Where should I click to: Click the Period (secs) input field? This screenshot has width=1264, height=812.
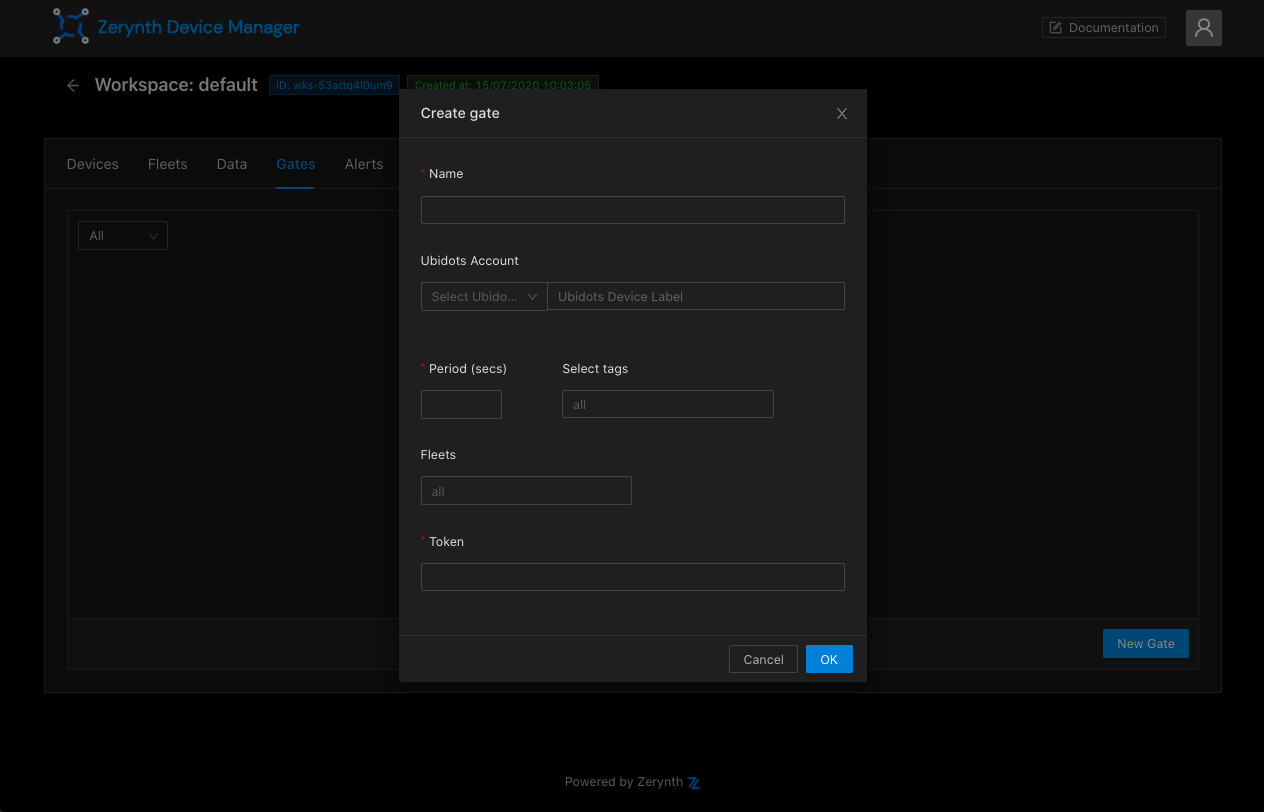click(x=461, y=404)
